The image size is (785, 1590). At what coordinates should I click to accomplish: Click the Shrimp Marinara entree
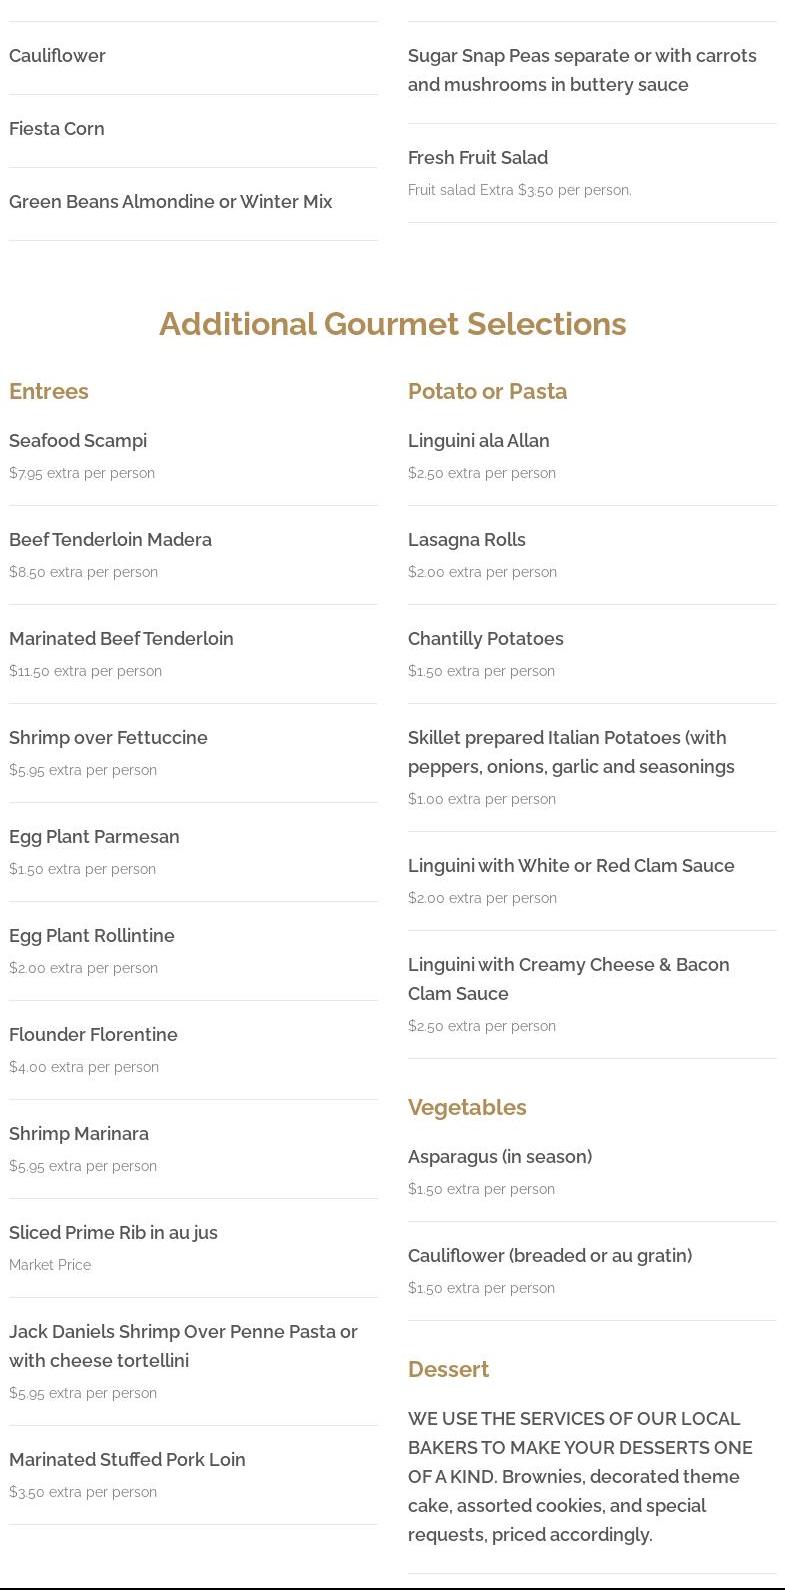79,1134
